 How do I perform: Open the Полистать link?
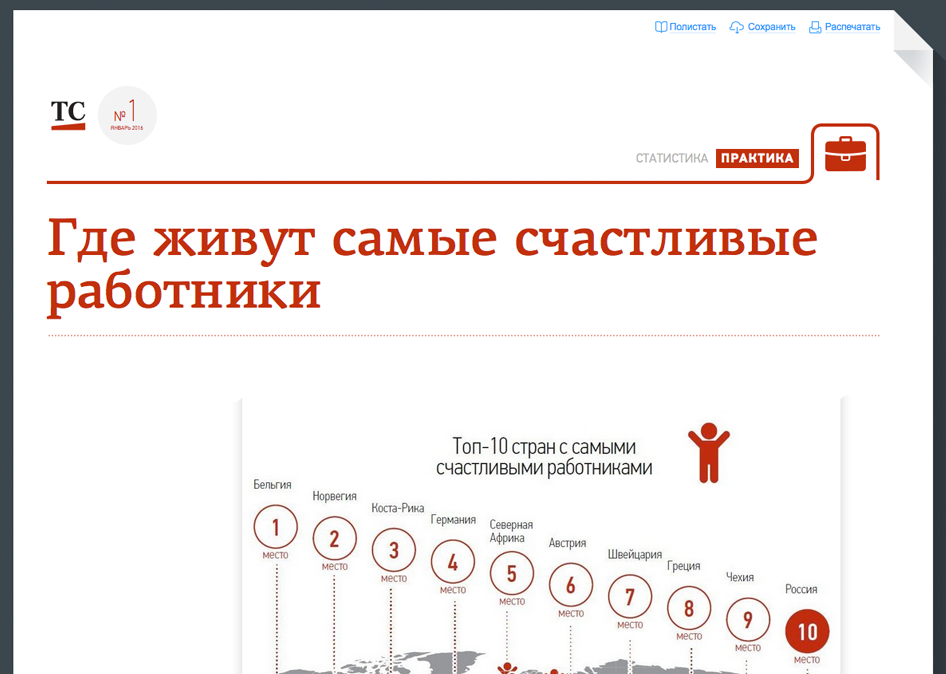point(692,27)
